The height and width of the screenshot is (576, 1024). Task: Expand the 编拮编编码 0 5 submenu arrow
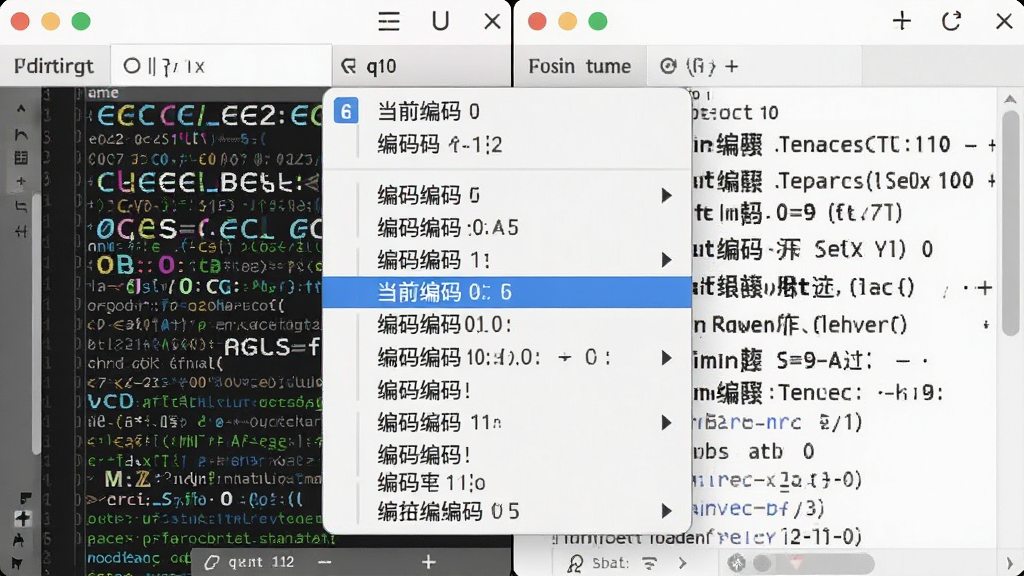click(x=666, y=511)
